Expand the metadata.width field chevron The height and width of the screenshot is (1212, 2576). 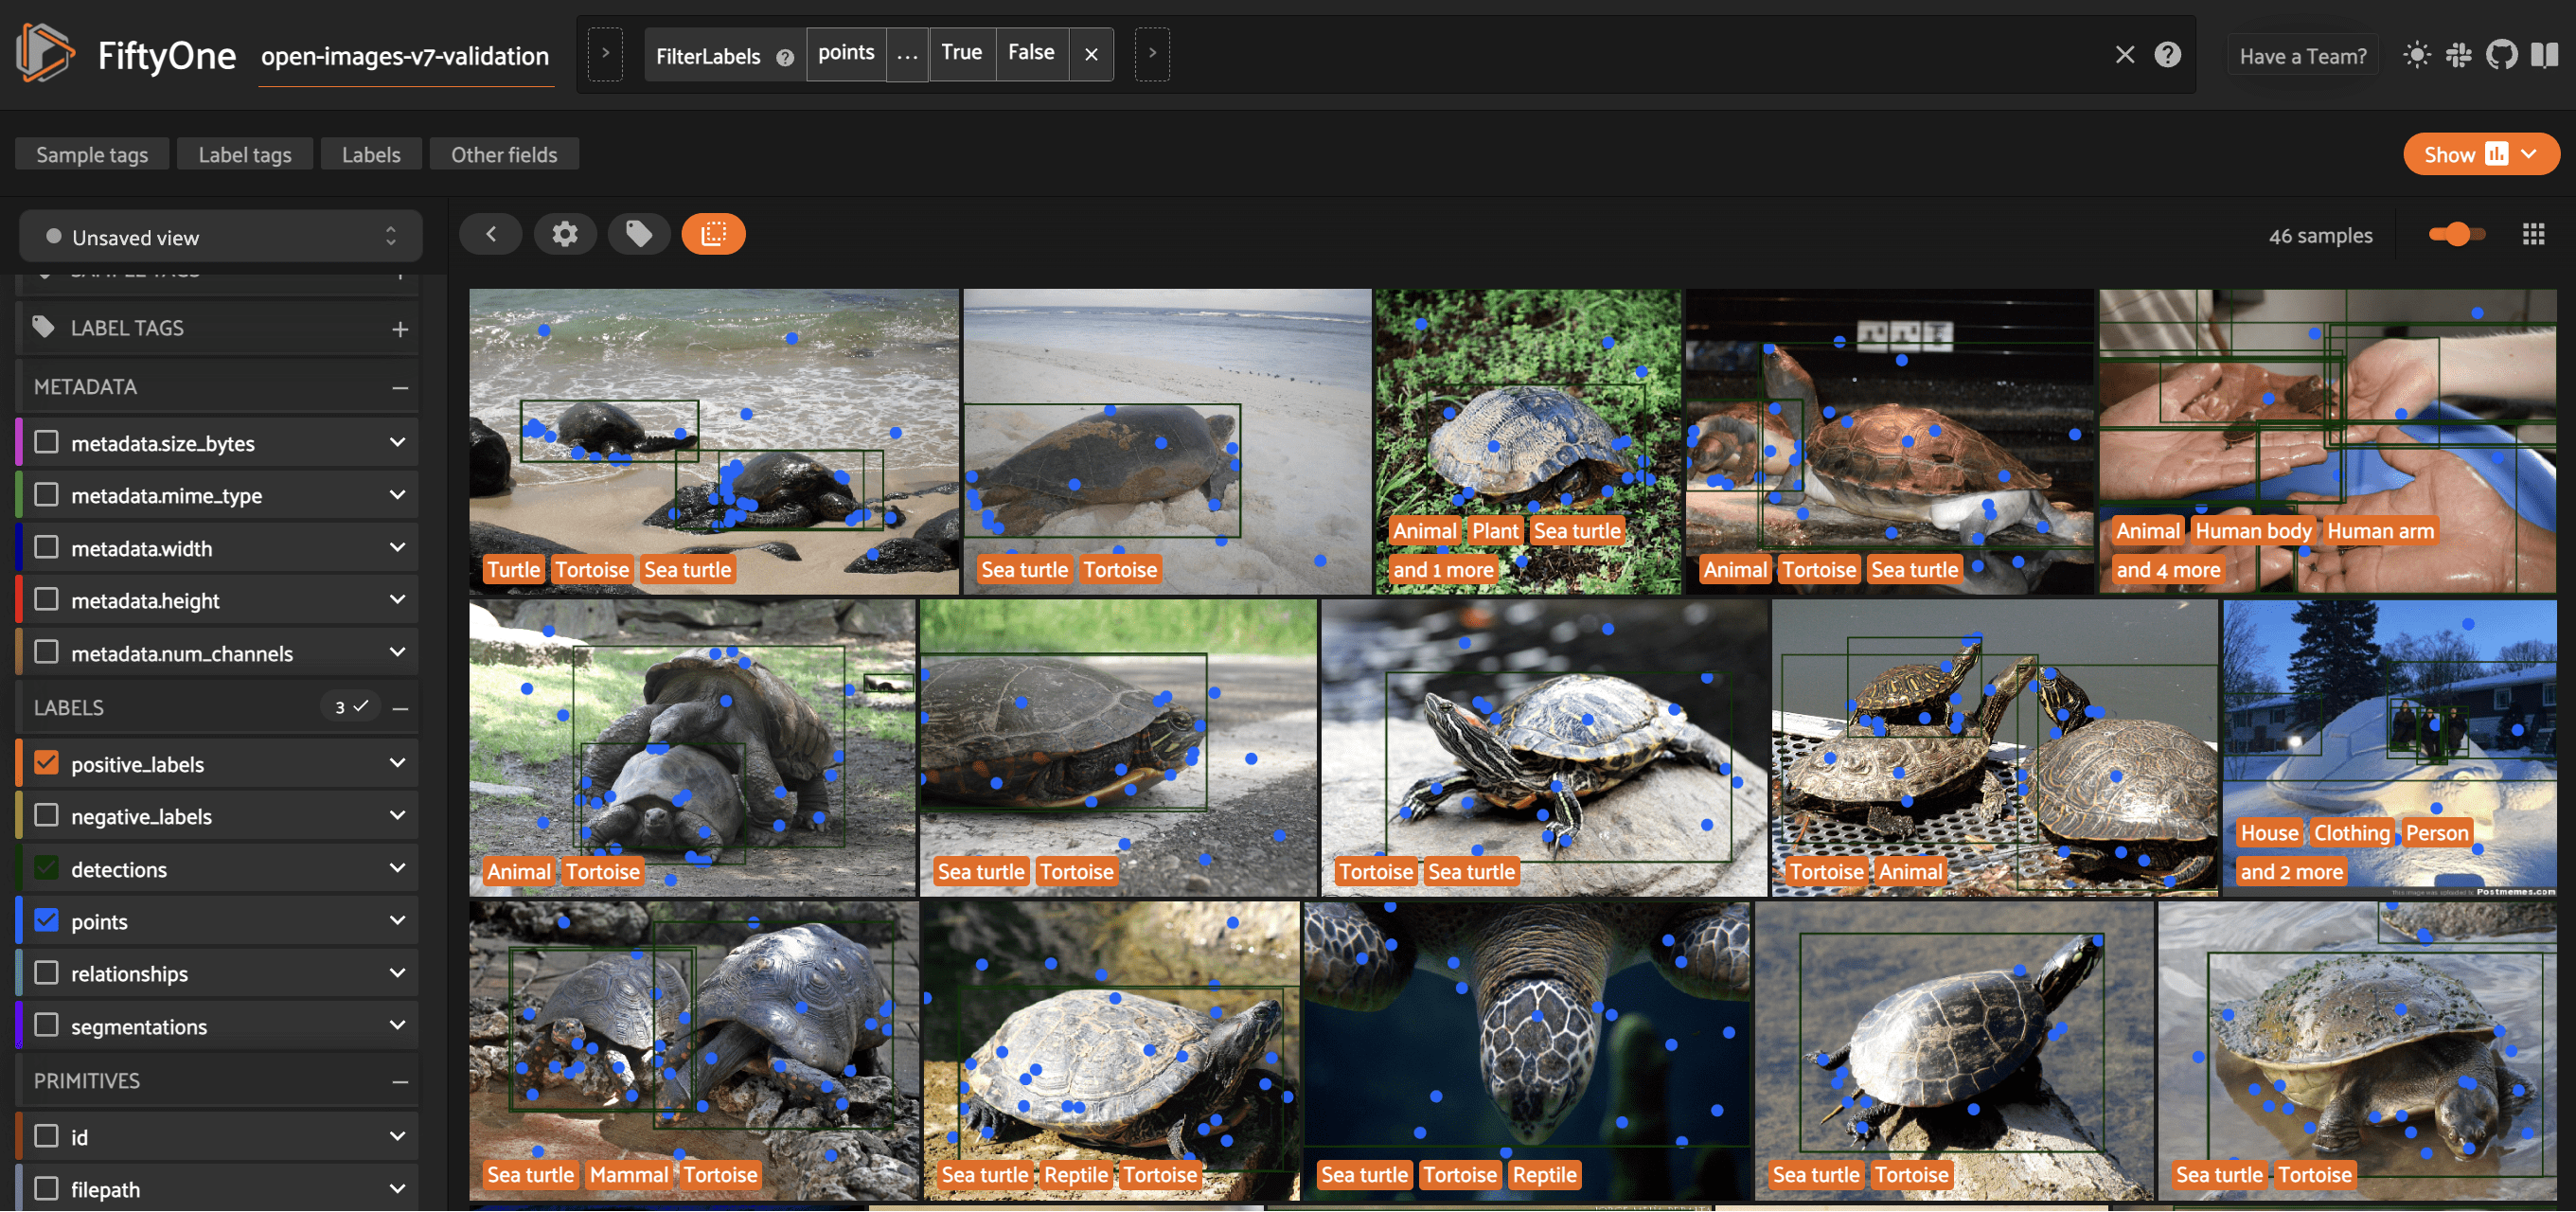pyautogui.click(x=397, y=548)
